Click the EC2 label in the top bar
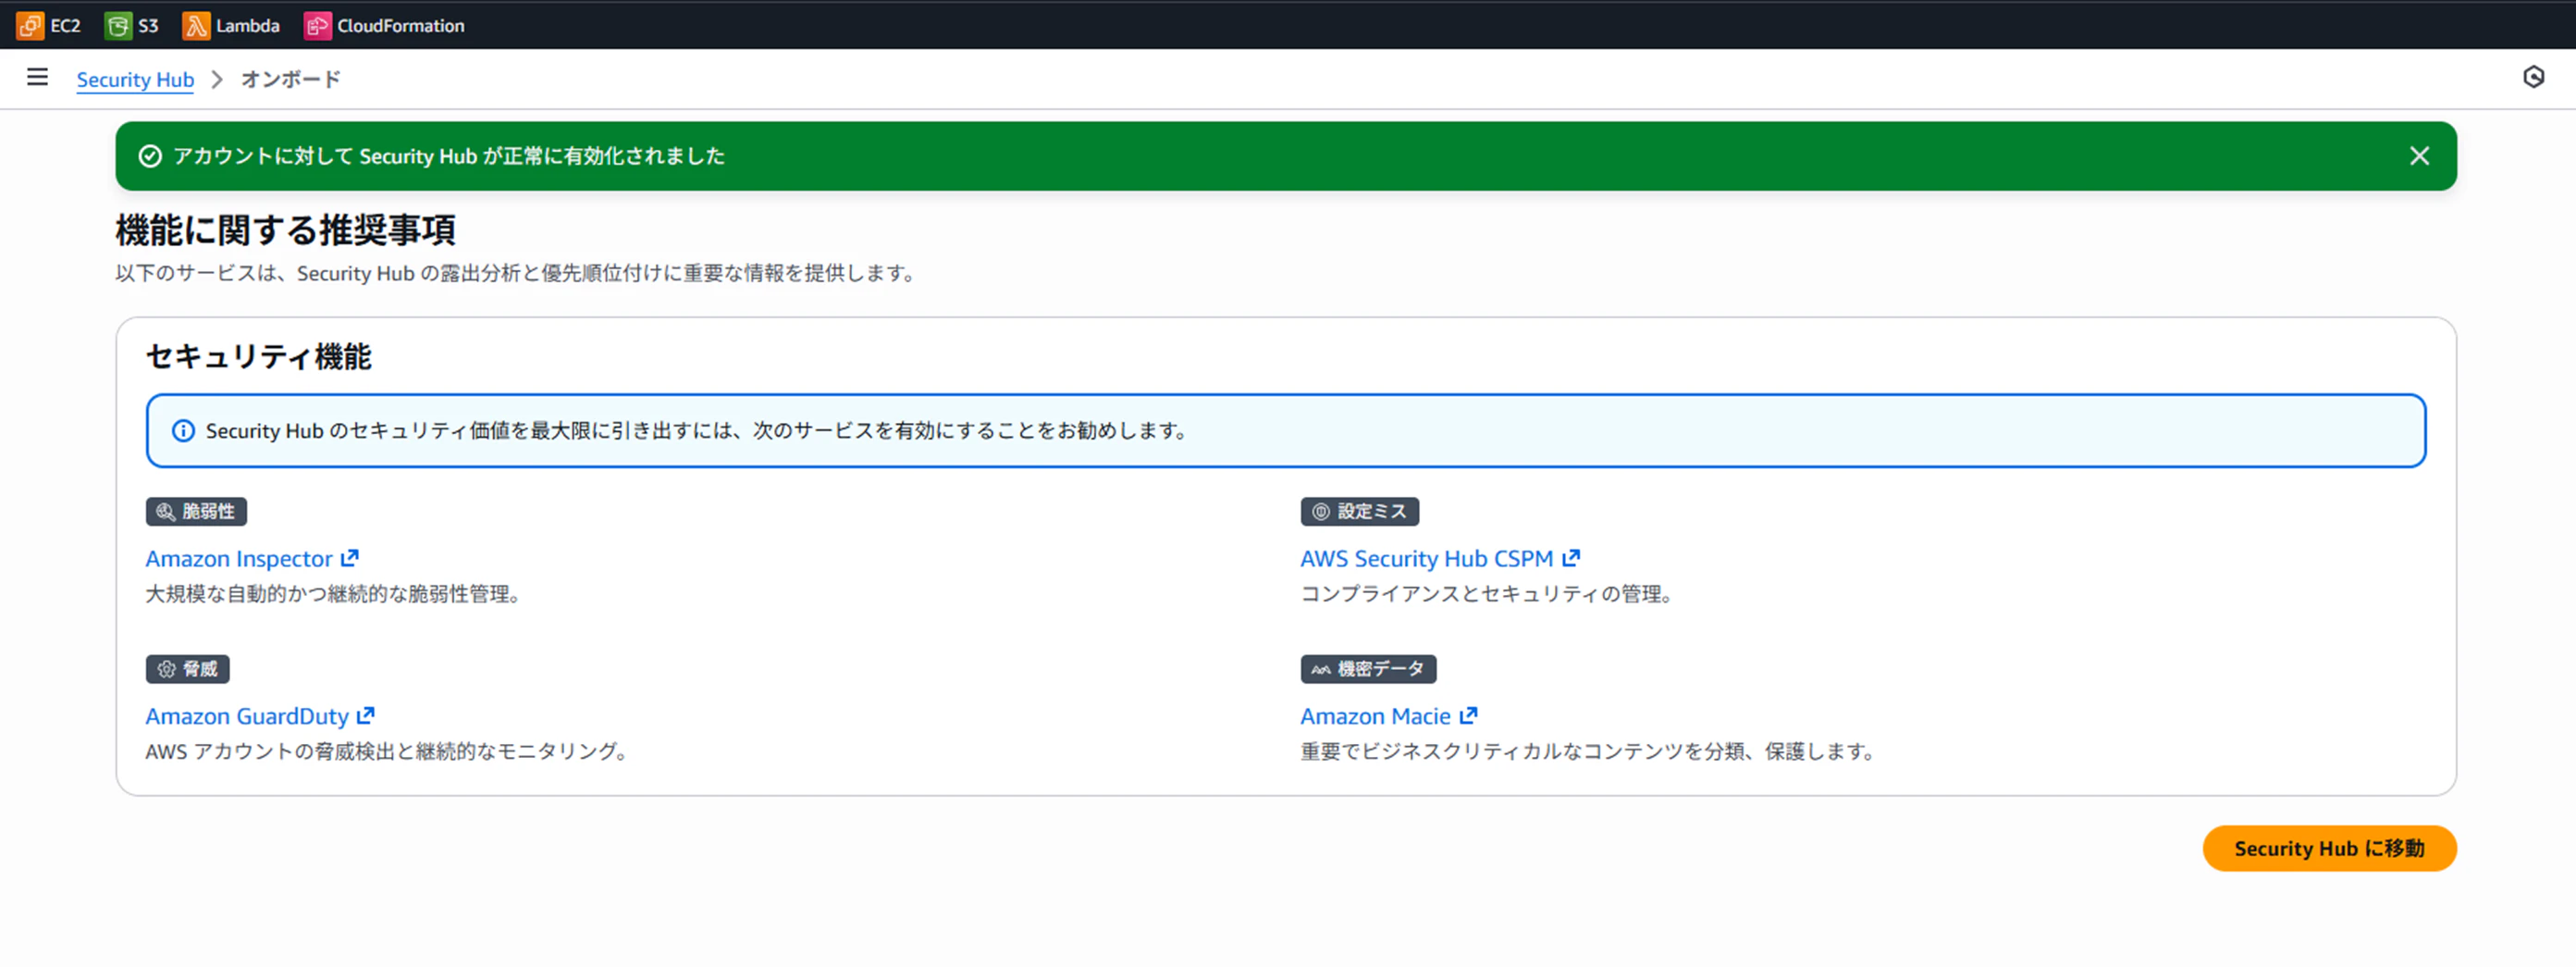Screen dimensions: 2576x967 point(65,26)
